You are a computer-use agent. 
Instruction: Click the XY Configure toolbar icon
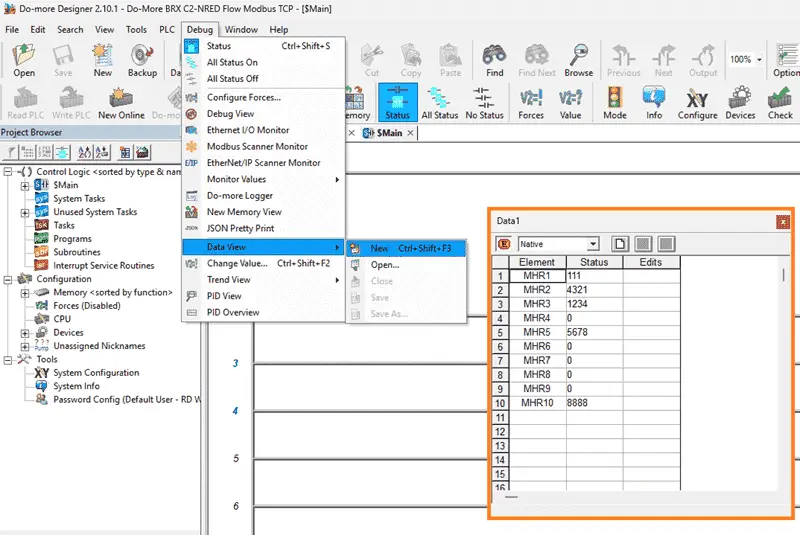(697, 103)
